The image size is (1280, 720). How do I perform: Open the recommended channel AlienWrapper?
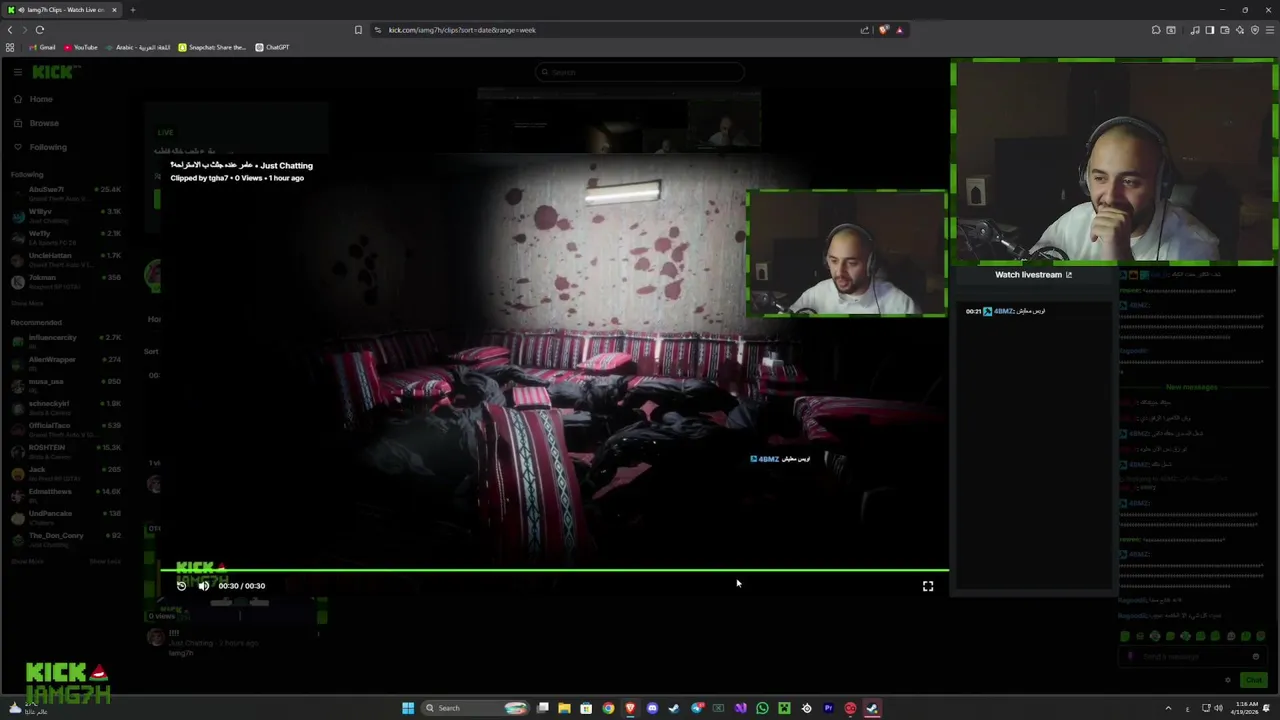pyautogui.click(x=66, y=363)
